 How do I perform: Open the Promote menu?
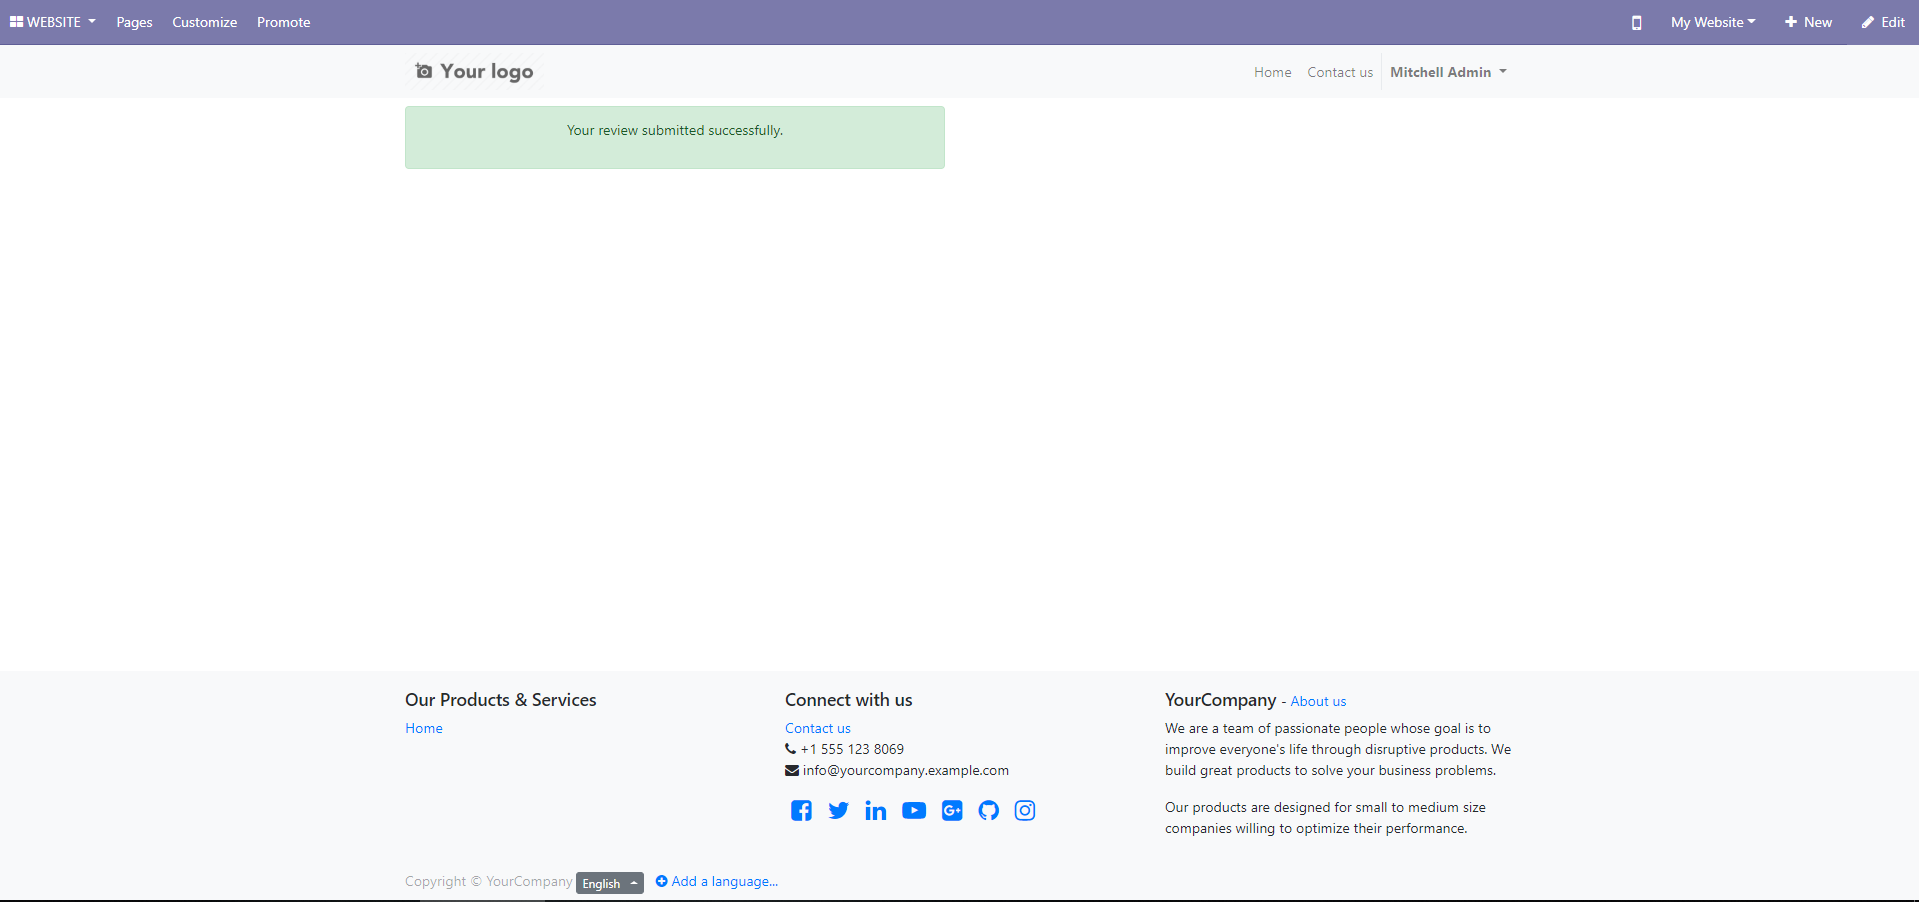pos(283,22)
